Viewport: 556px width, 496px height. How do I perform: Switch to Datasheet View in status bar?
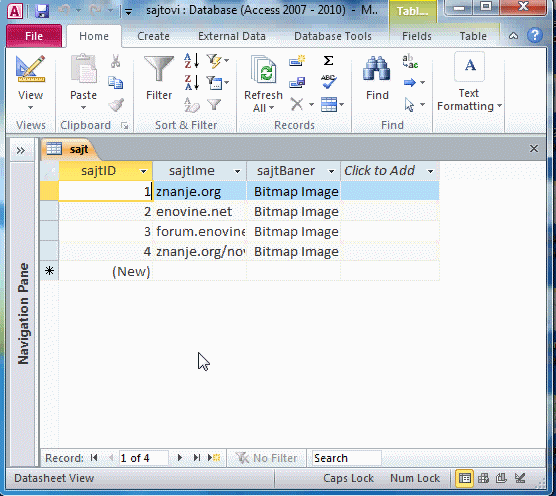465,478
